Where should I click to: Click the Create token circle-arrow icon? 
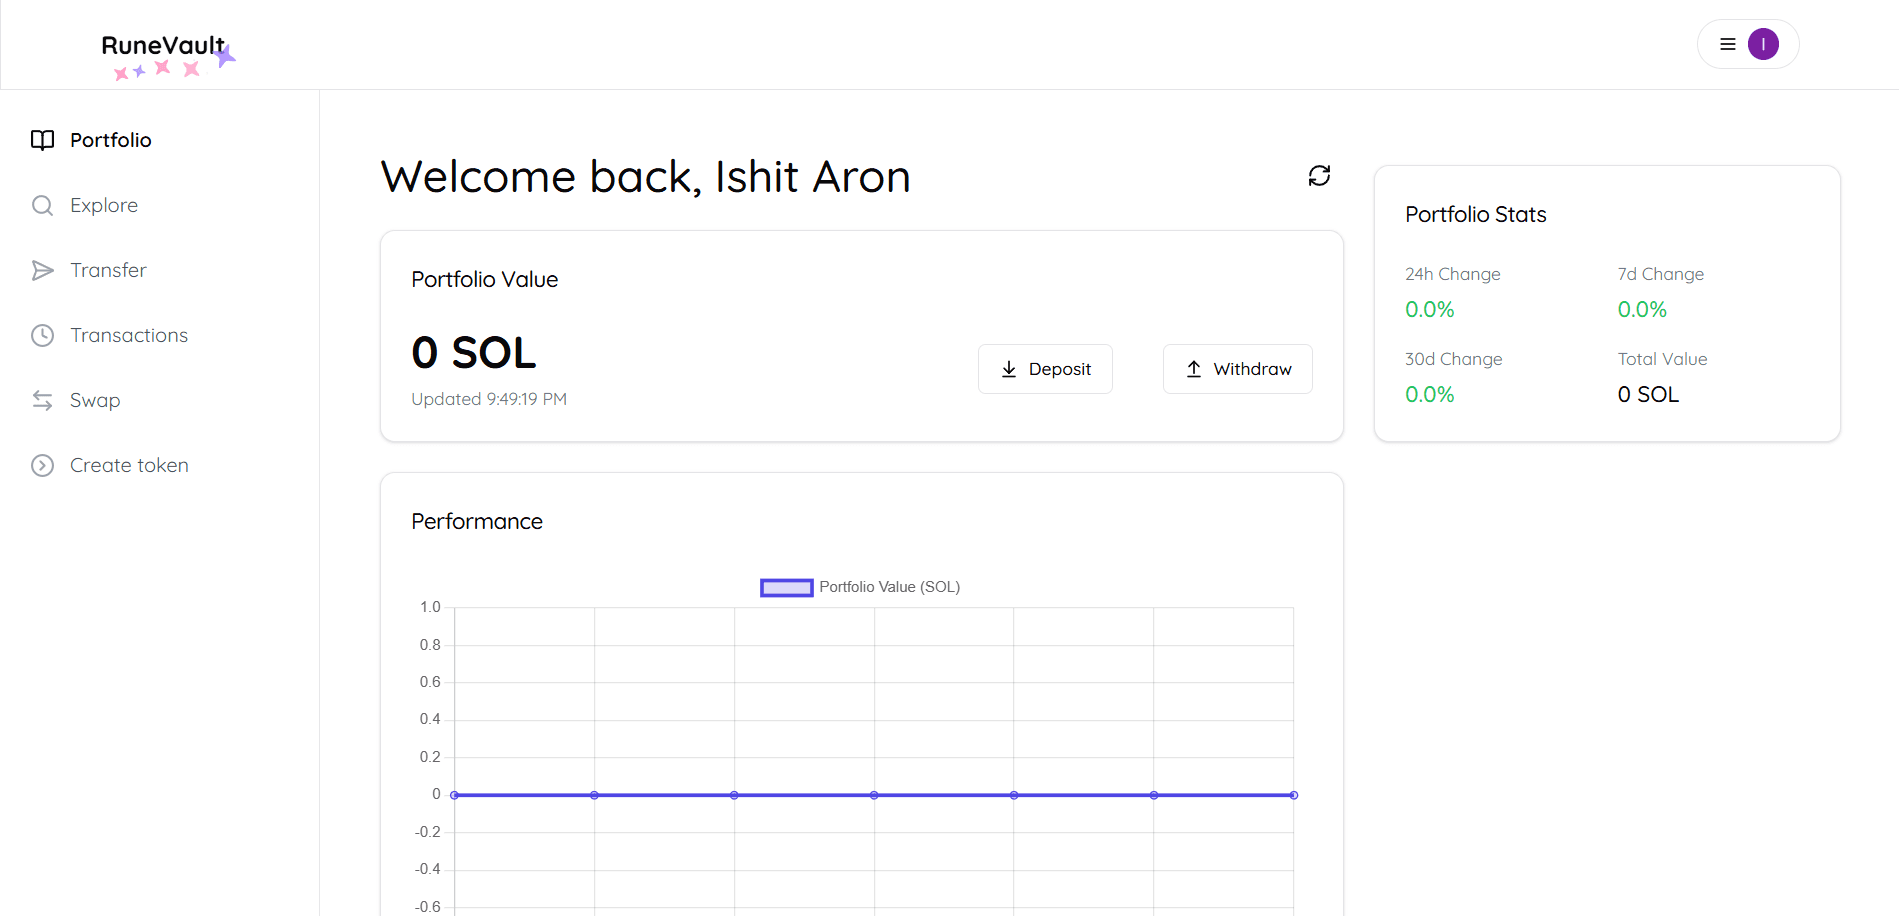tap(42, 465)
